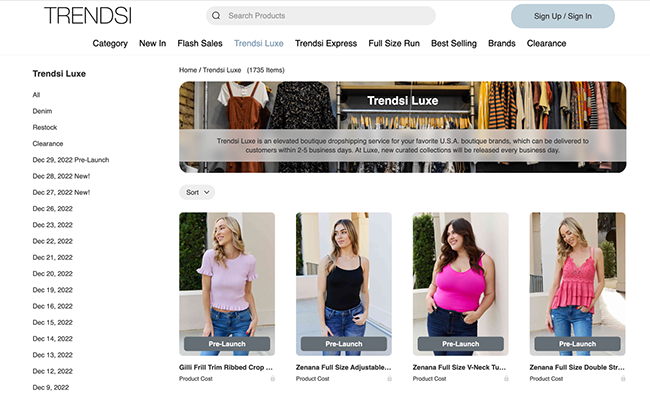This screenshot has height=398, width=650.
Task: Open the Sort dropdown
Action: pos(197,192)
